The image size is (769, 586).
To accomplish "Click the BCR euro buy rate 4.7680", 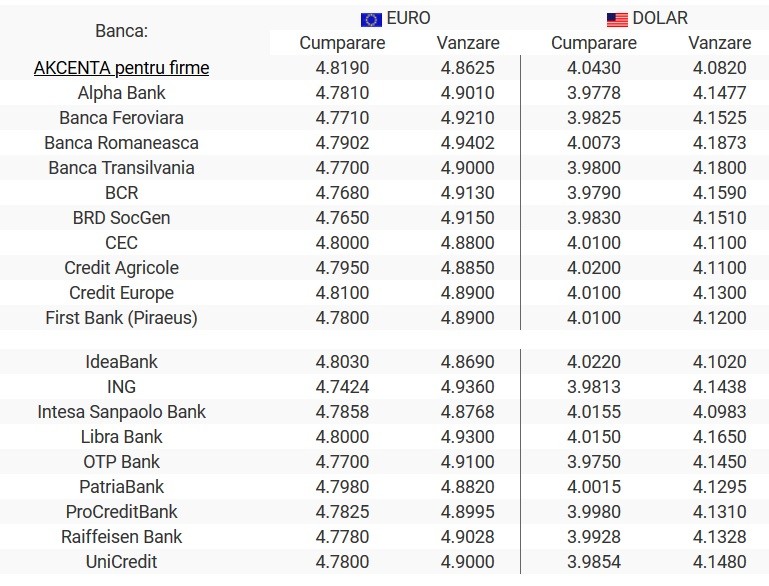I will [342, 193].
